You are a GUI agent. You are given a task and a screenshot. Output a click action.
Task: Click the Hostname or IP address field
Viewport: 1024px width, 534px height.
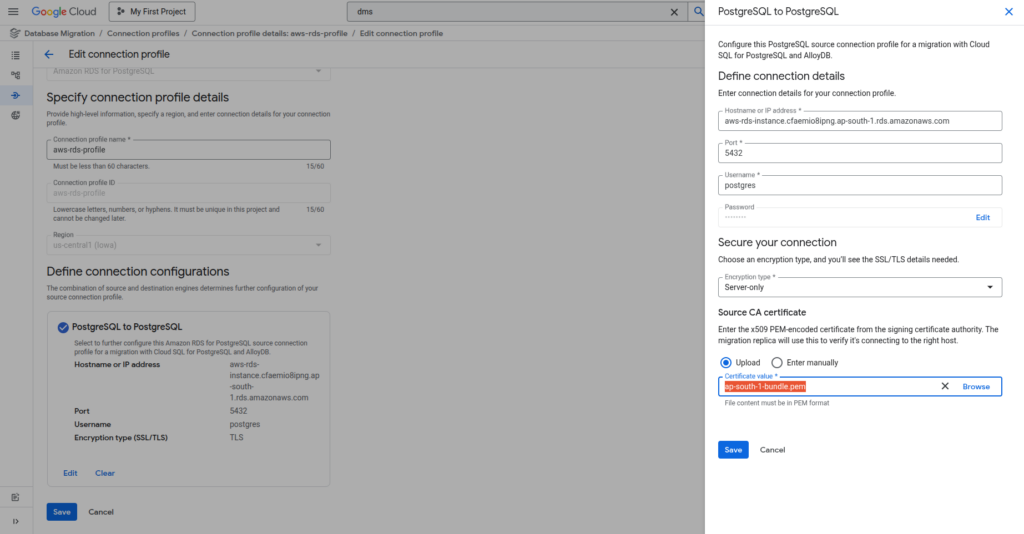click(860, 121)
